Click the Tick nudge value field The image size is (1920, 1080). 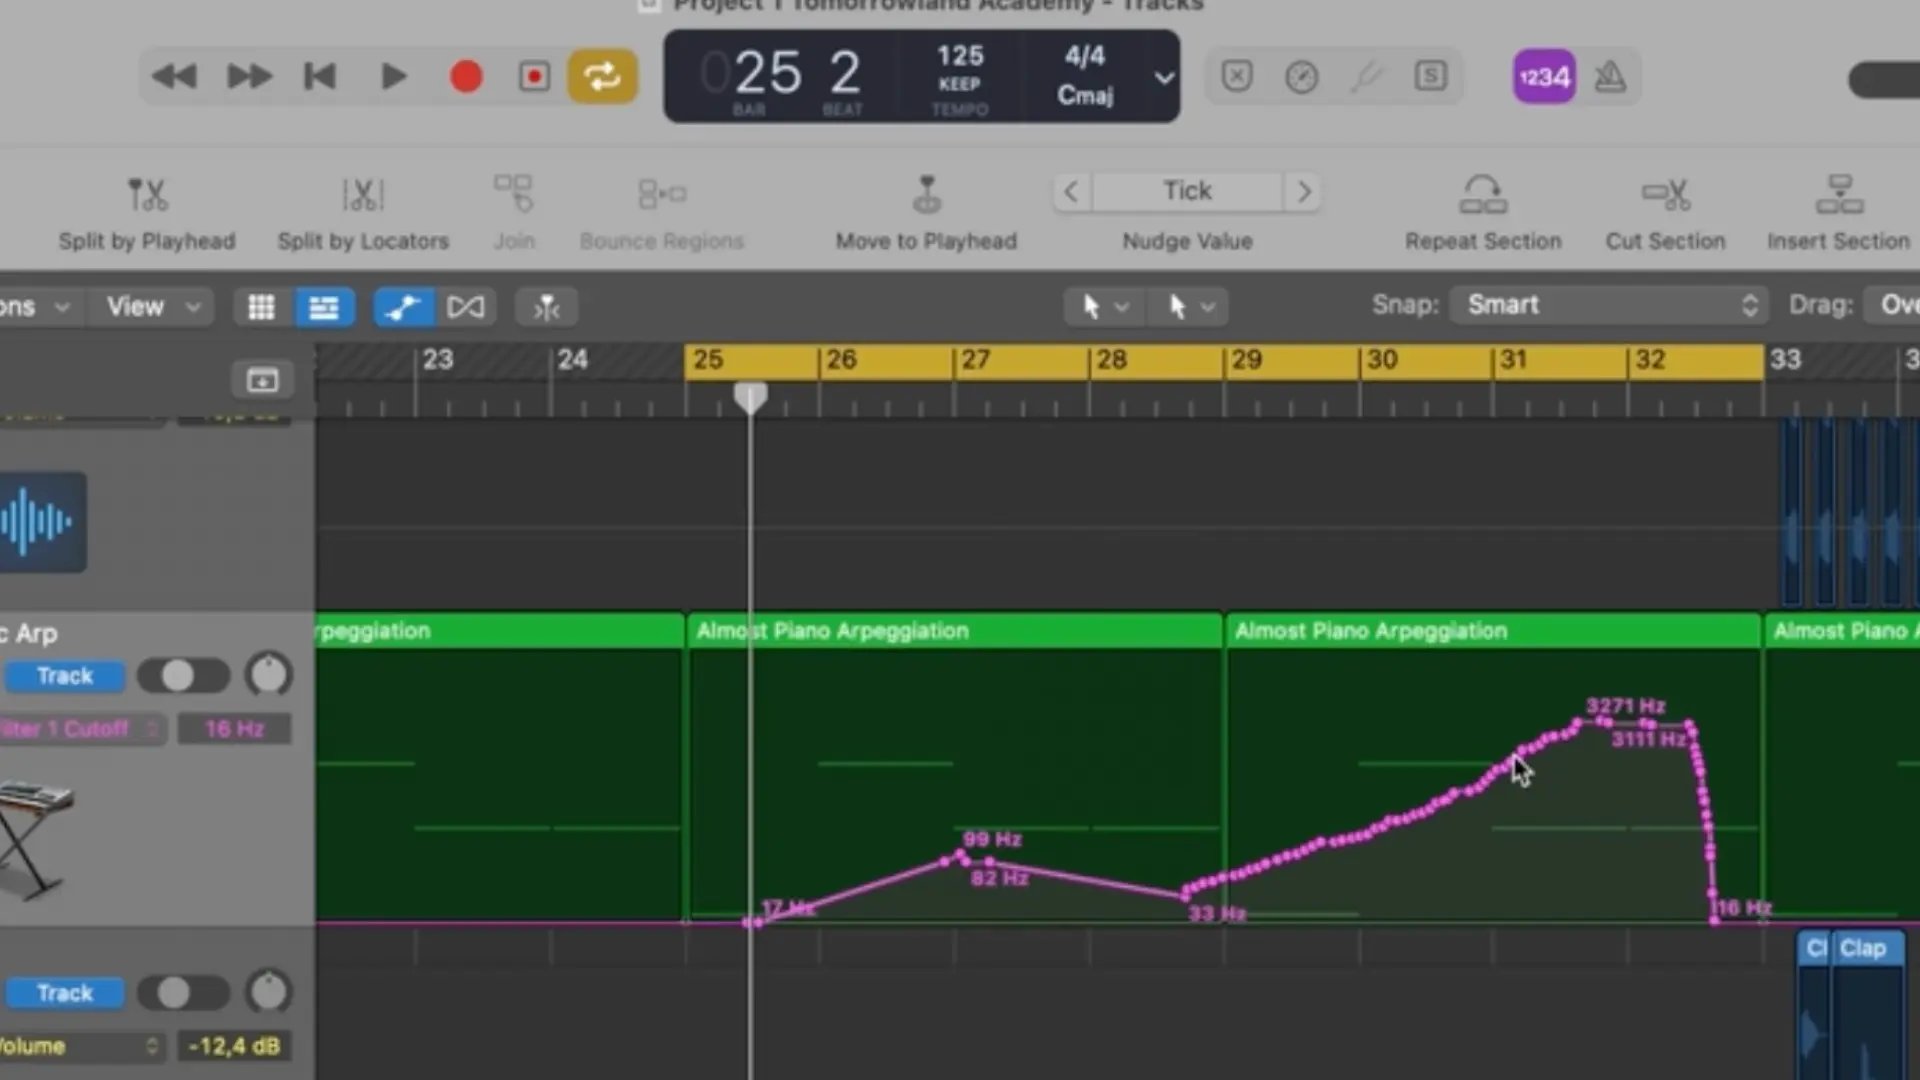click(x=1187, y=191)
